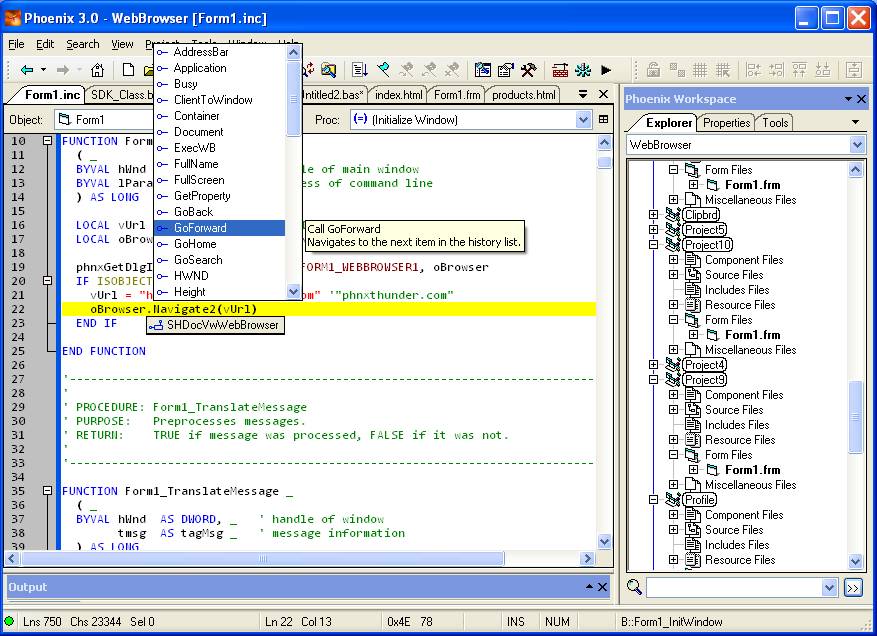
Task: Click the split view icon beside Proc combo
Action: coord(603,119)
